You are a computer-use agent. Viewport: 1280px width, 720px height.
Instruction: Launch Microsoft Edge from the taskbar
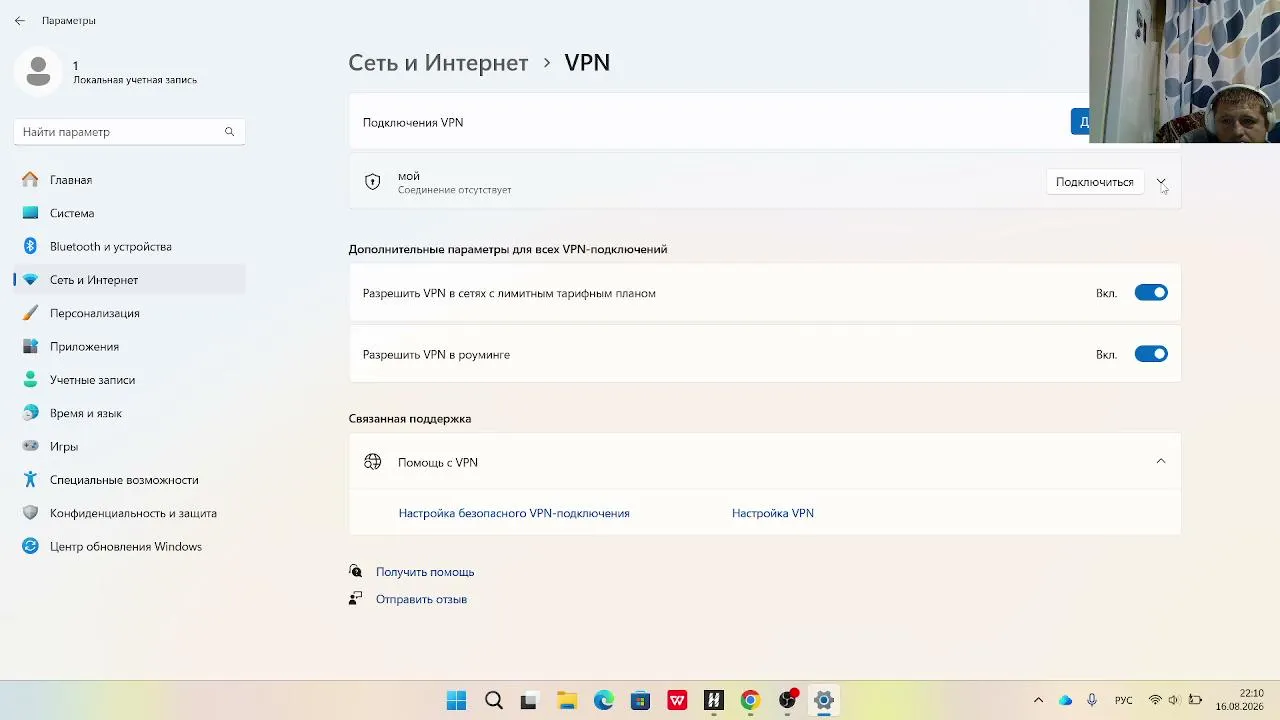[603, 700]
